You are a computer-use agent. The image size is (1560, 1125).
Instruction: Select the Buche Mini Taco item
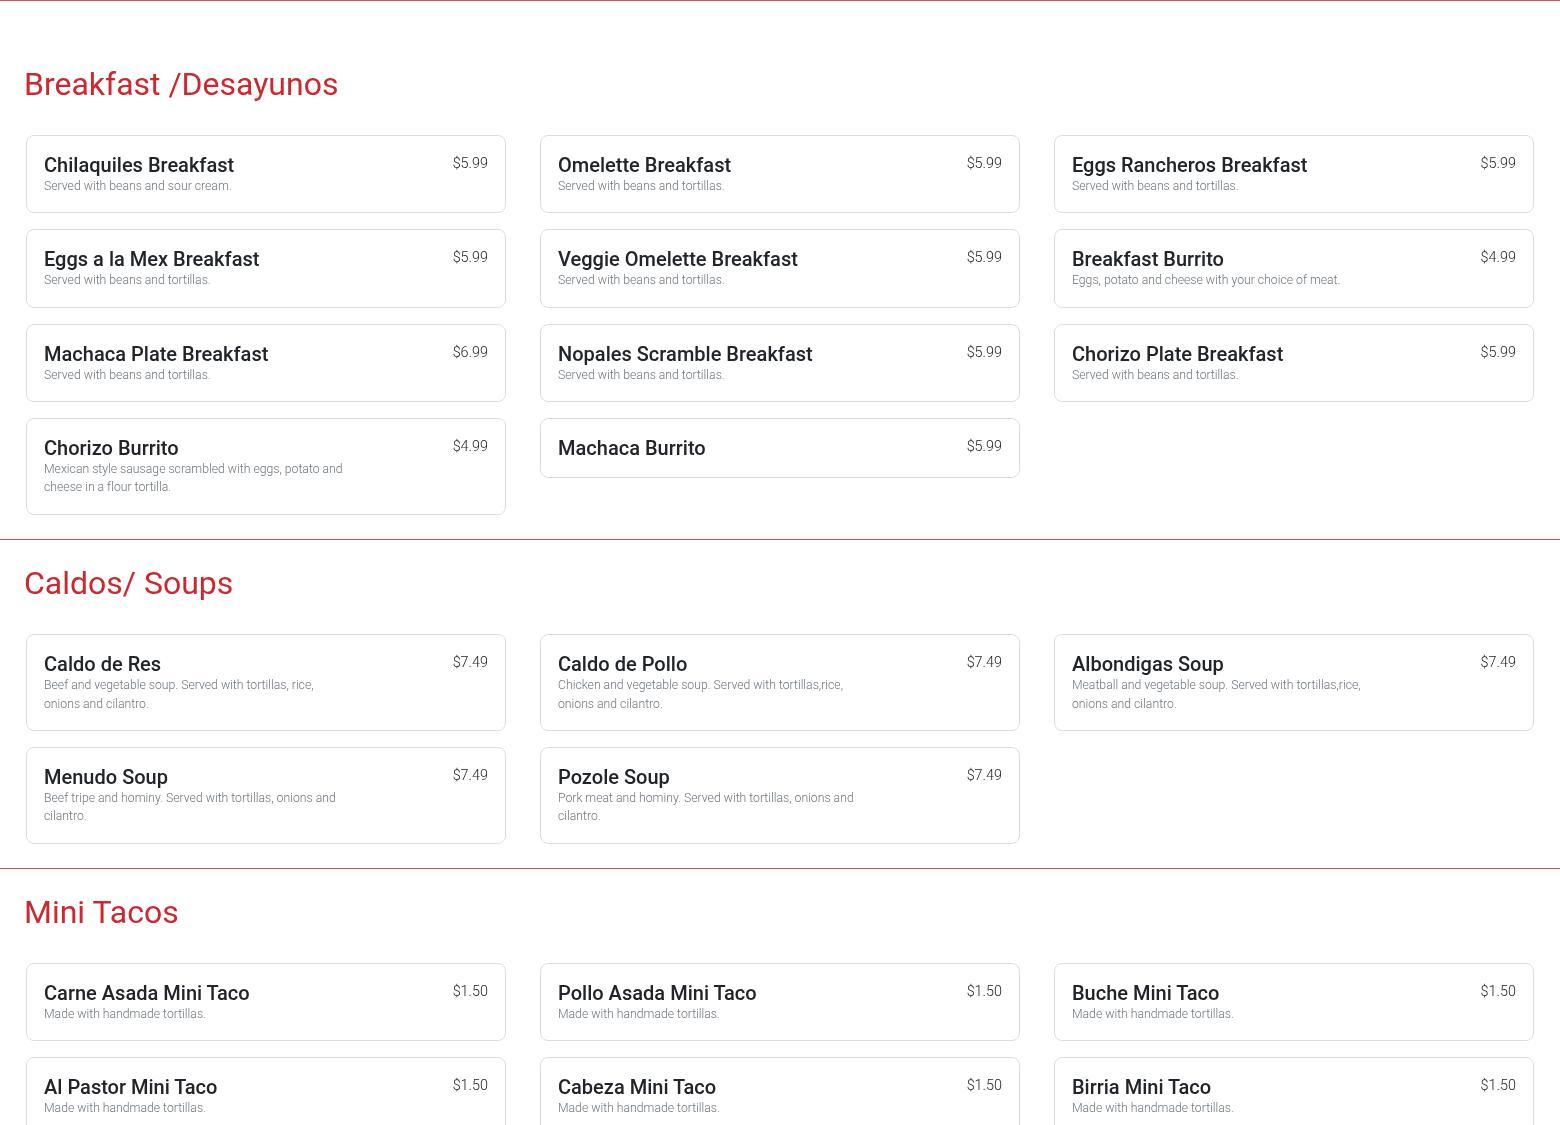[x=1293, y=1002]
